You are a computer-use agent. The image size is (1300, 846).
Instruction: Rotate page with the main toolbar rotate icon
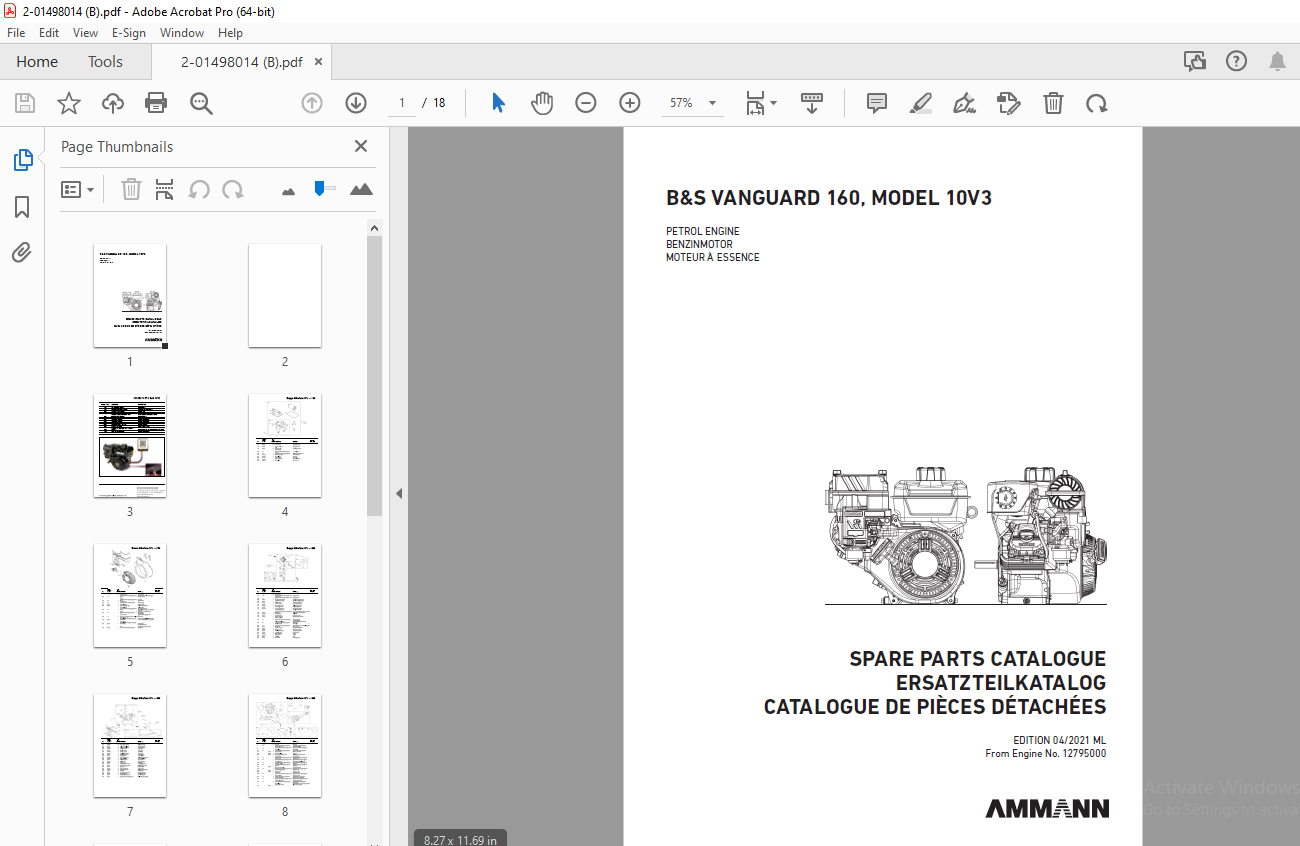[x=1097, y=103]
